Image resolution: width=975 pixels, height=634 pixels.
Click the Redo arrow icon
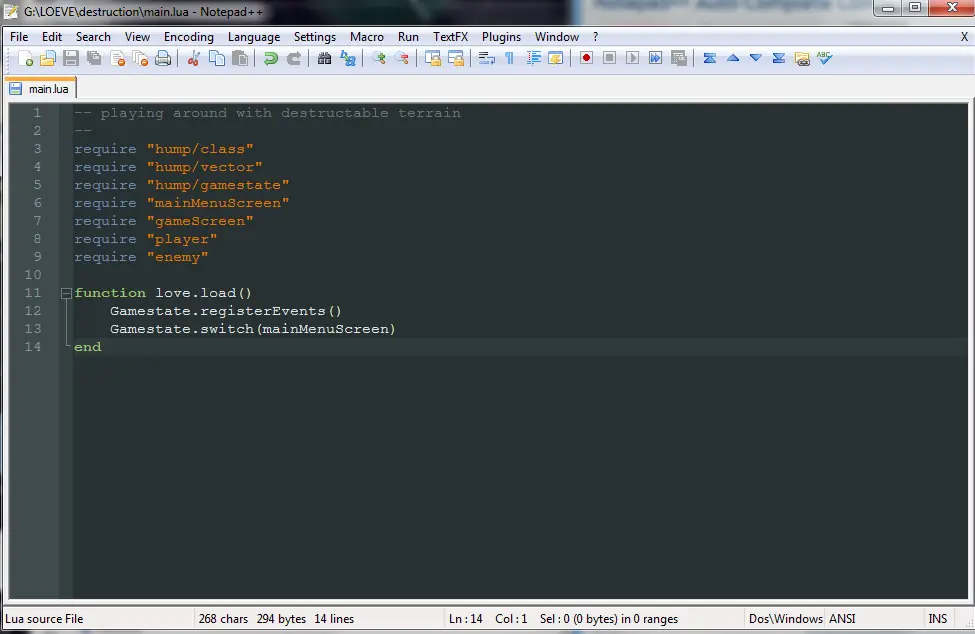tap(293, 58)
